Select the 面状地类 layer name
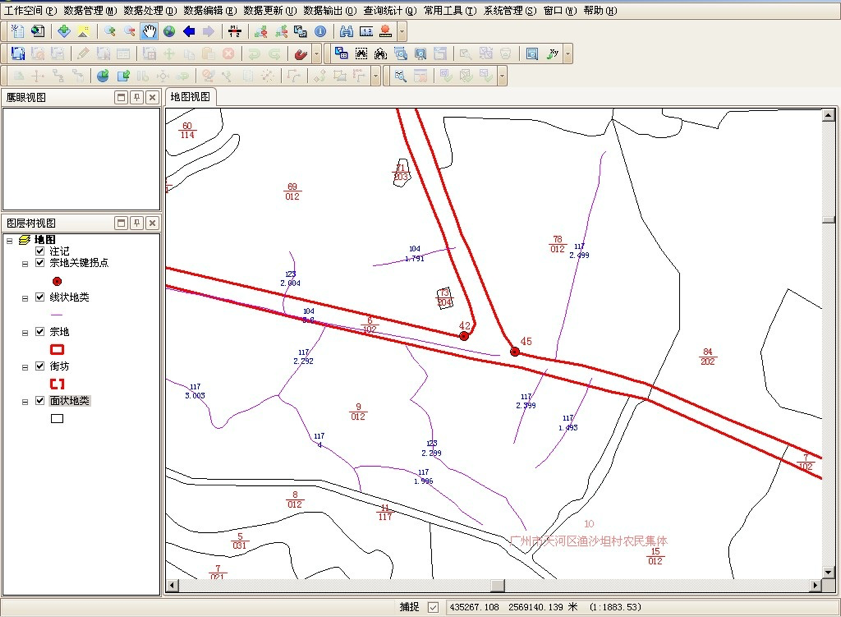This screenshot has height=617, width=841. click(x=70, y=401)
